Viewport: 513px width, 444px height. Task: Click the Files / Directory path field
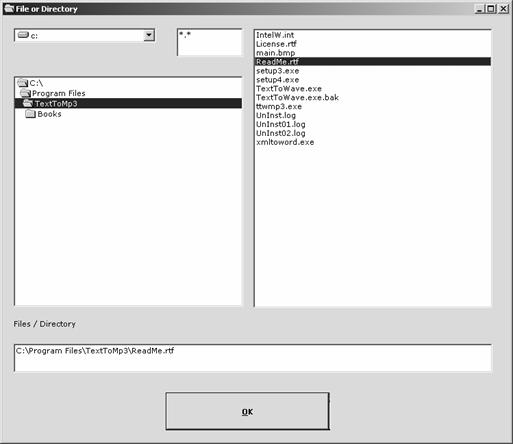click(253, 358)
